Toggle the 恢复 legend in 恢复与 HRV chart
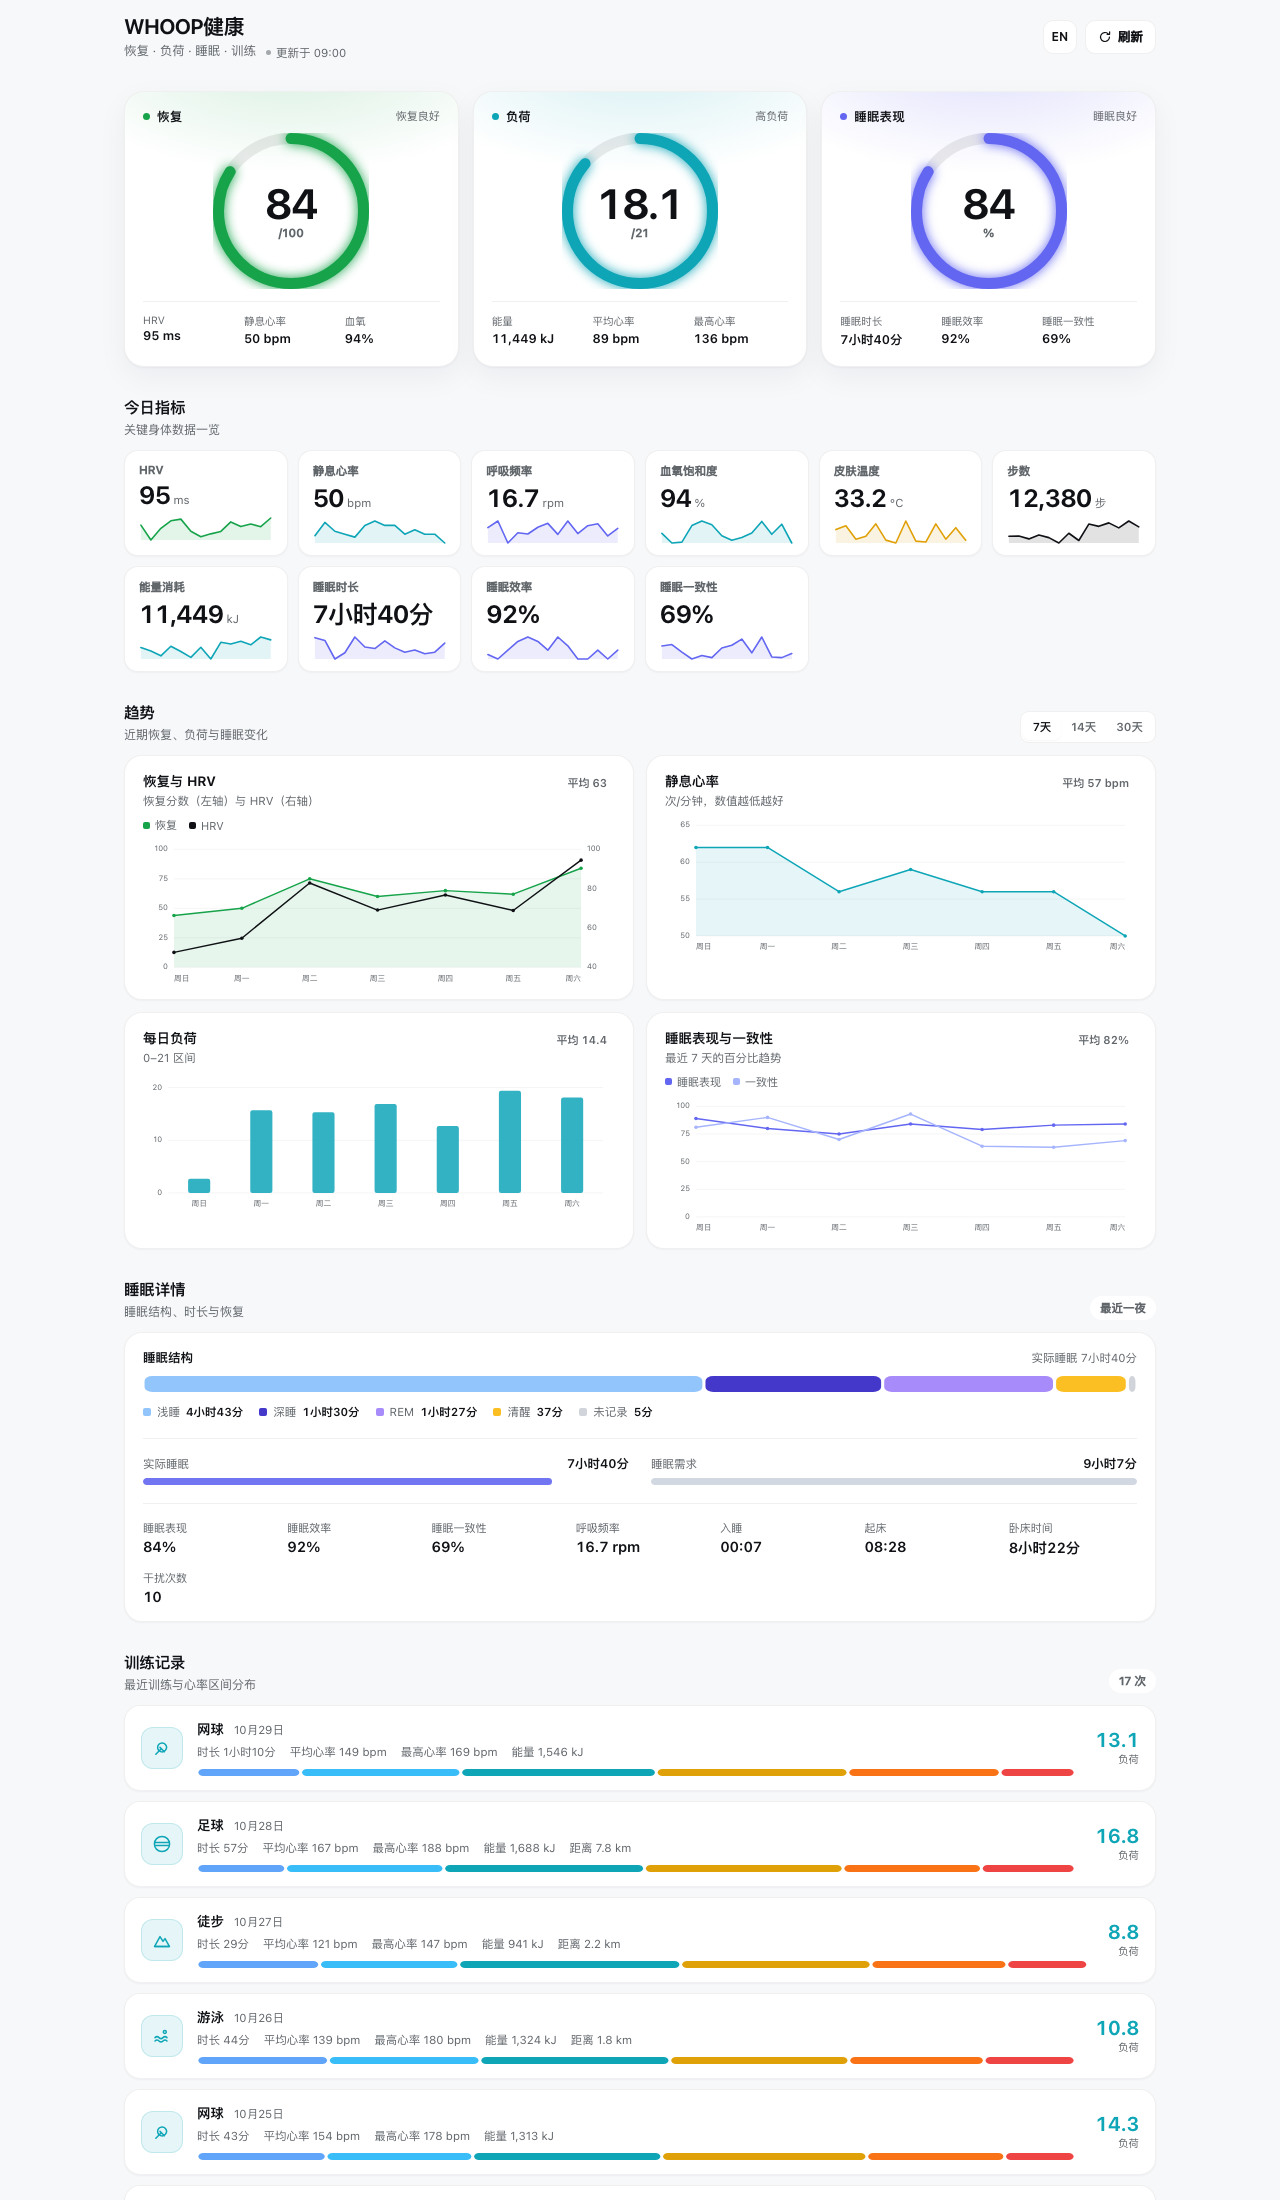This screenshot has width=1280, height=2200. coord(160,825)
